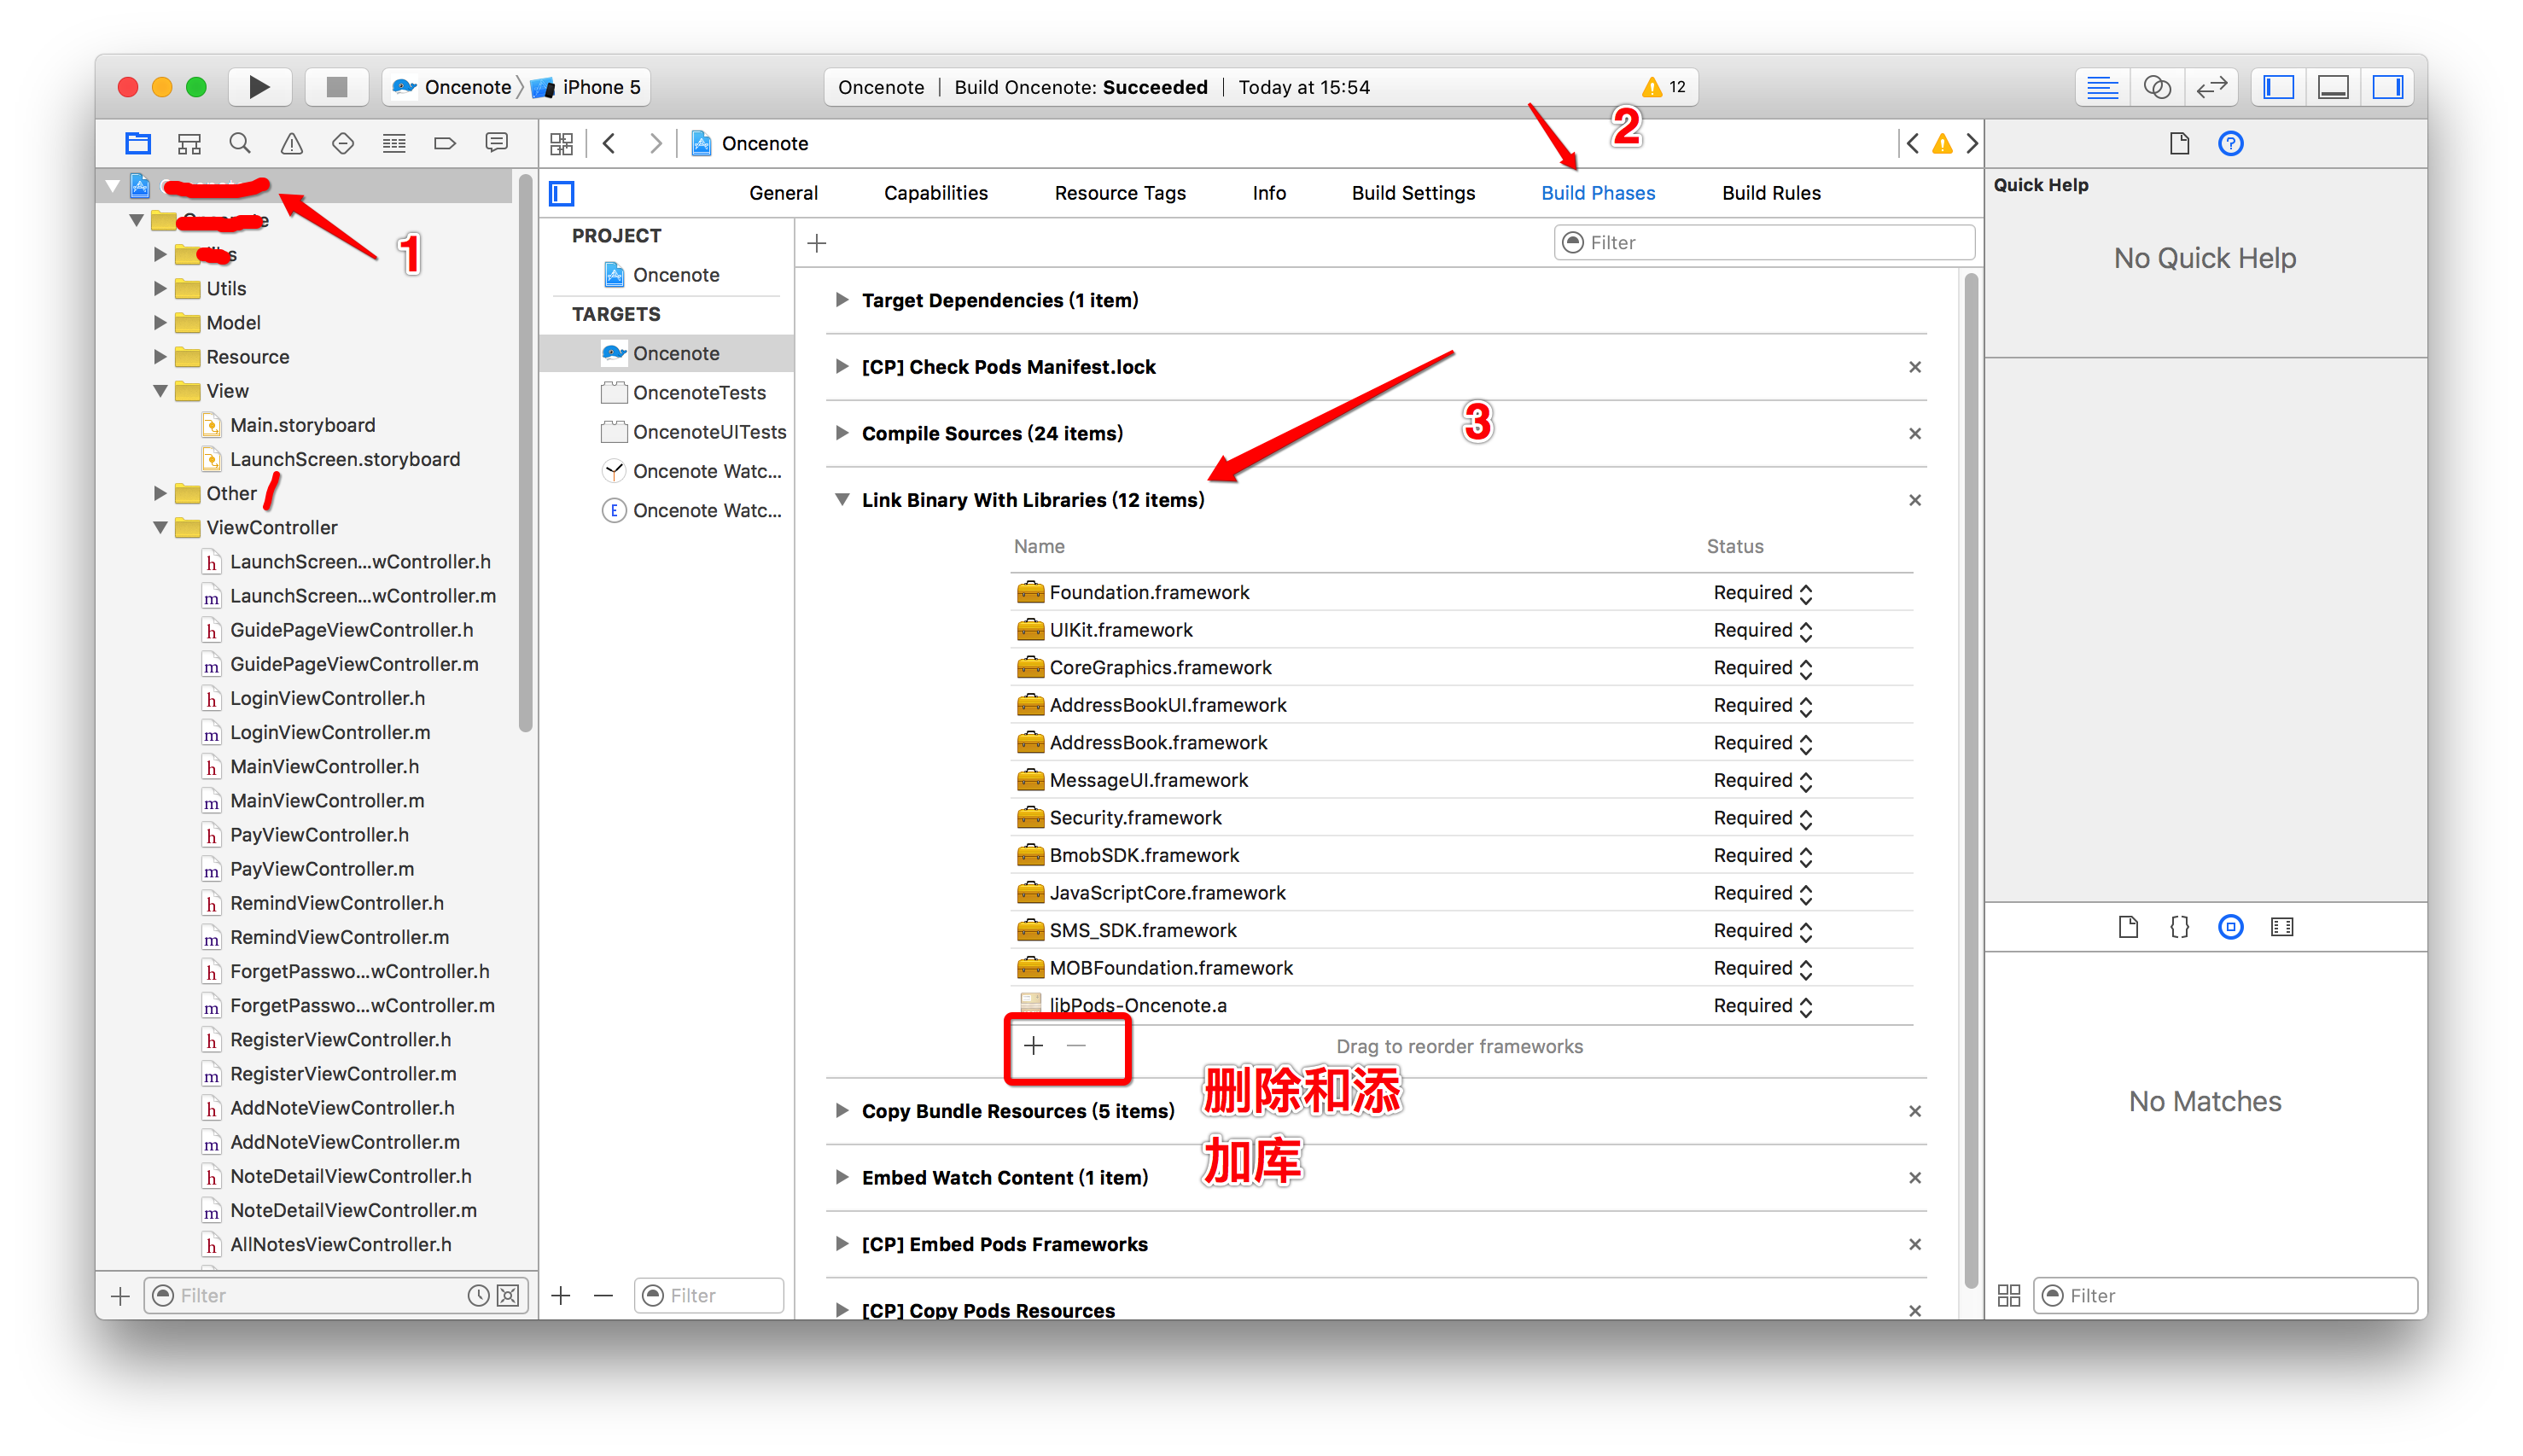Toggle the Navigator panel visibility
The width and height of the screenshot is (2523, 1456).
click(x=2279, y=87)
